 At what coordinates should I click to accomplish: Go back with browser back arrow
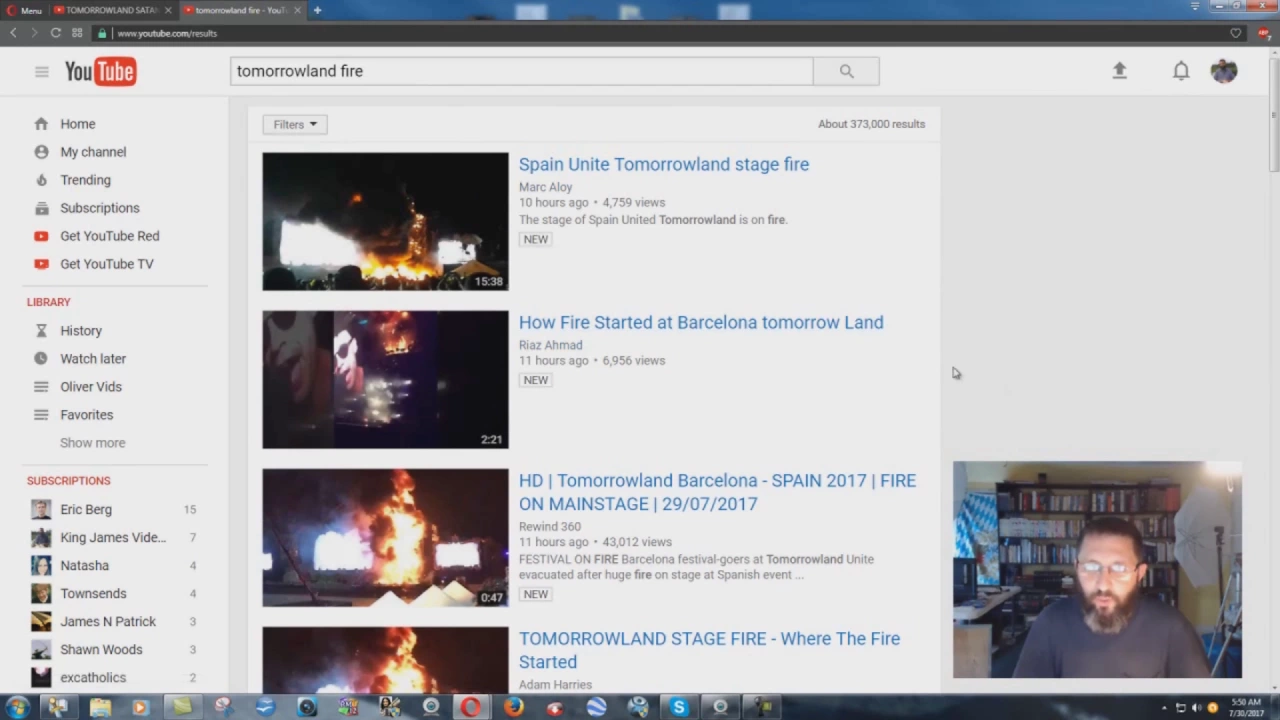coord(13,33)
